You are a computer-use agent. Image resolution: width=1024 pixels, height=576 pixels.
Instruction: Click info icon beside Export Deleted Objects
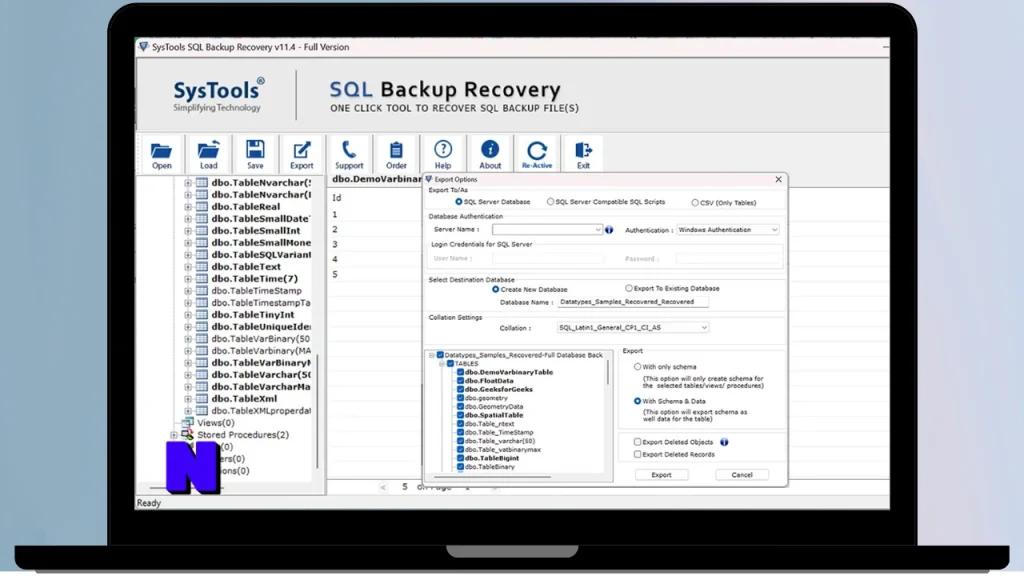coord(724,442)
